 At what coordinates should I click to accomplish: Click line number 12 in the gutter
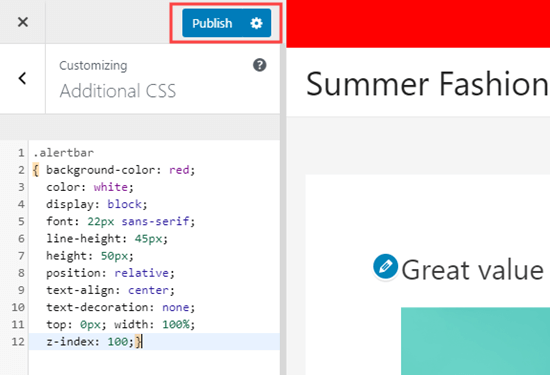point(18,342)
